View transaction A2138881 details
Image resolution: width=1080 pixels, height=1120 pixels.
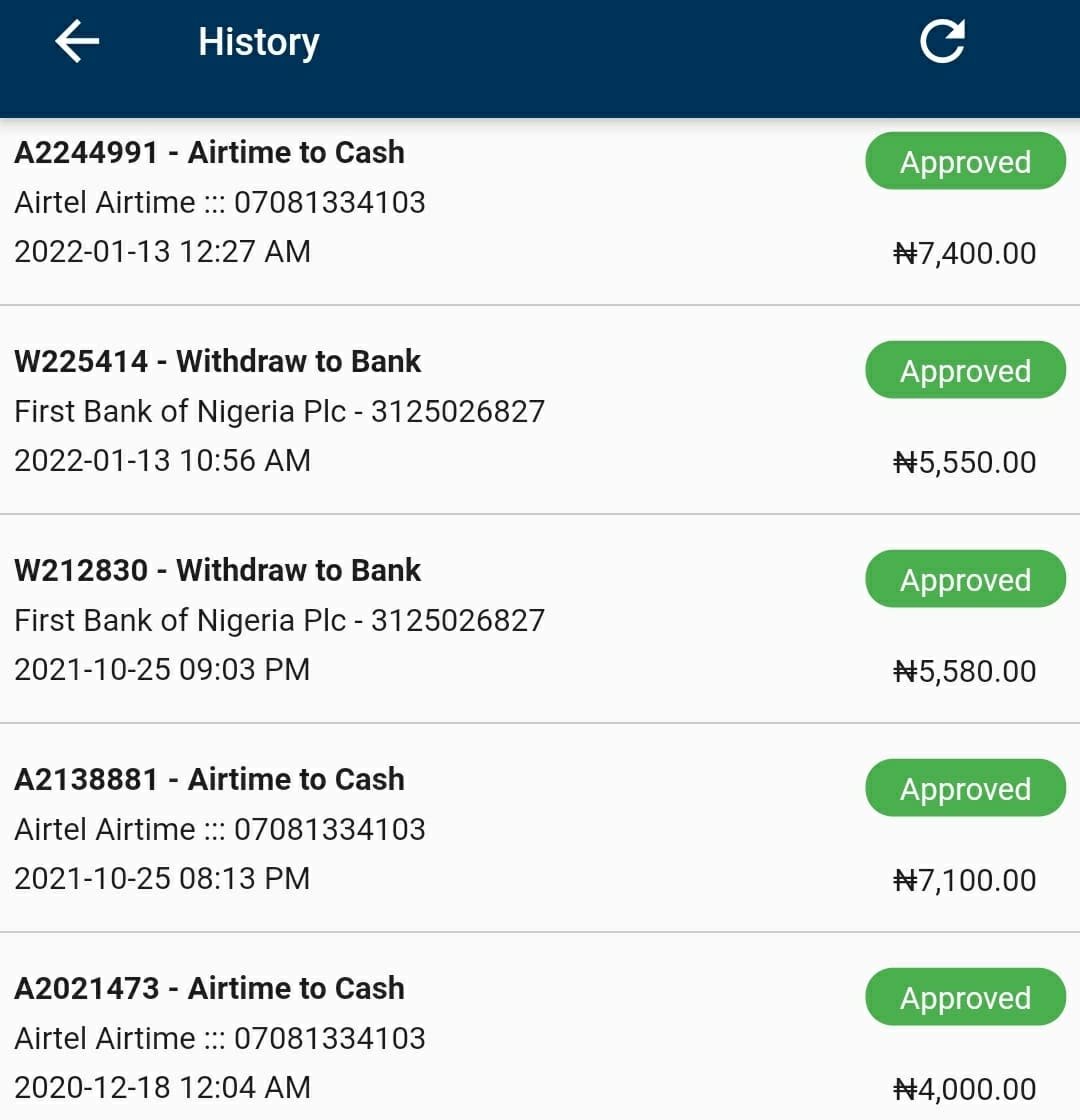(210, 780)
